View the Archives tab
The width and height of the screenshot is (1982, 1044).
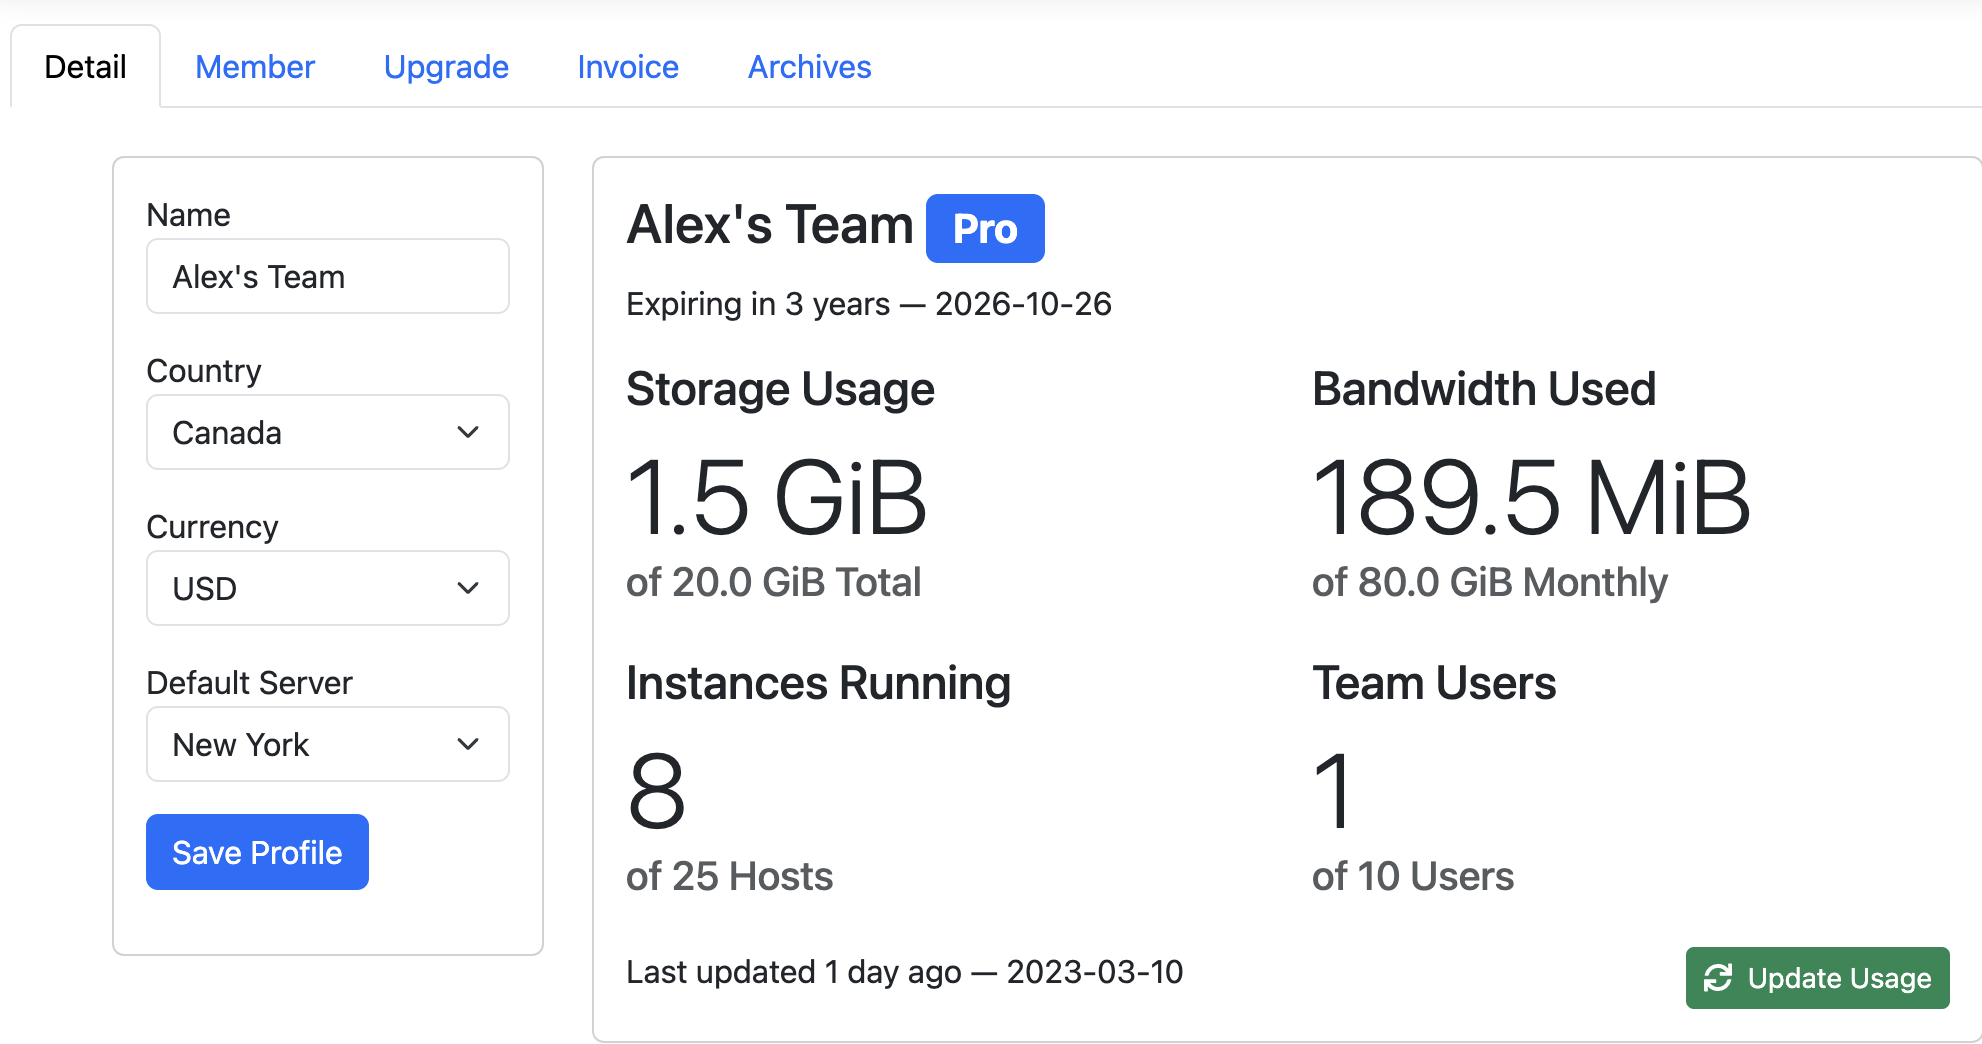(x=809, y=67)
